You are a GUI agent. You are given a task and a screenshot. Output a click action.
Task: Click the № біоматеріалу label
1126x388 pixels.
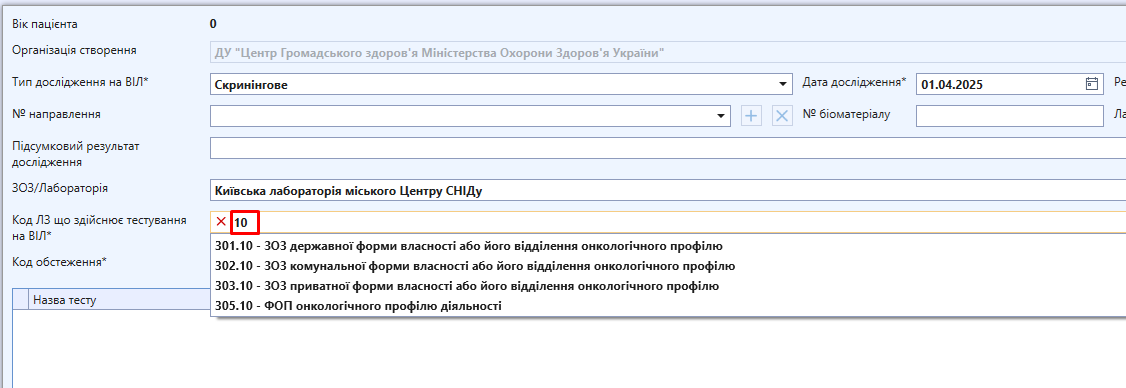tap(847, 114)
